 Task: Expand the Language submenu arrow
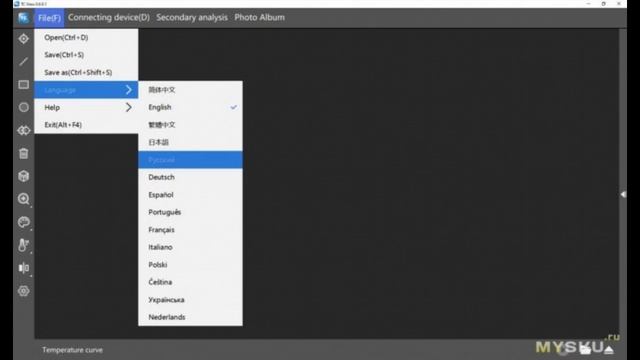[x=129, y=90]
